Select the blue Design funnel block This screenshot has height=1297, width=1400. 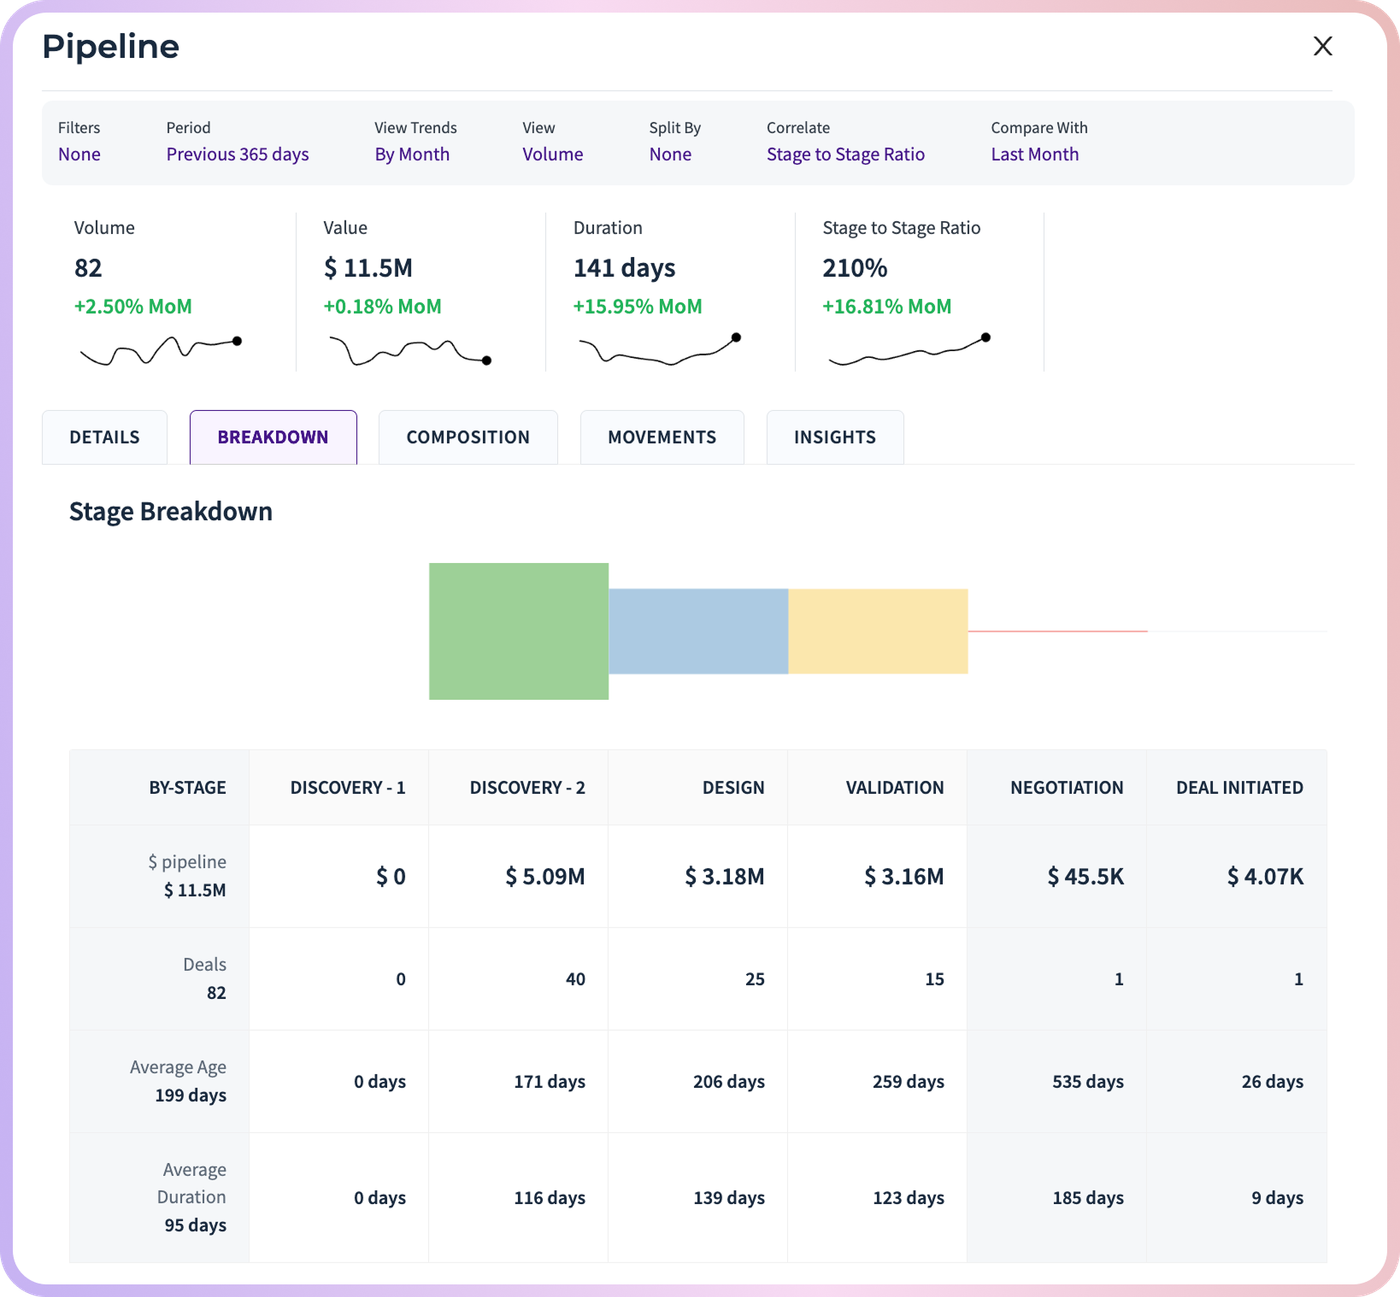pyautogui.click(x=698, y=631)
